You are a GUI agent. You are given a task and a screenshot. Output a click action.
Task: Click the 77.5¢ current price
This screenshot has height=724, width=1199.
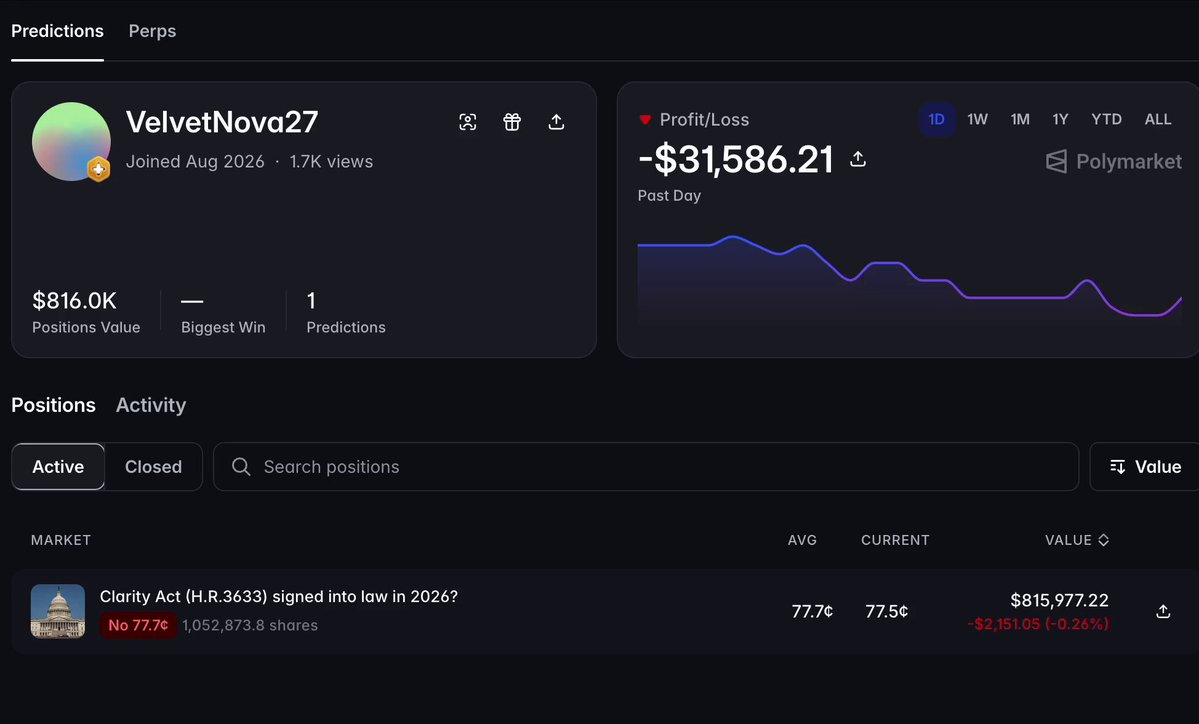(x=887, y=612)
